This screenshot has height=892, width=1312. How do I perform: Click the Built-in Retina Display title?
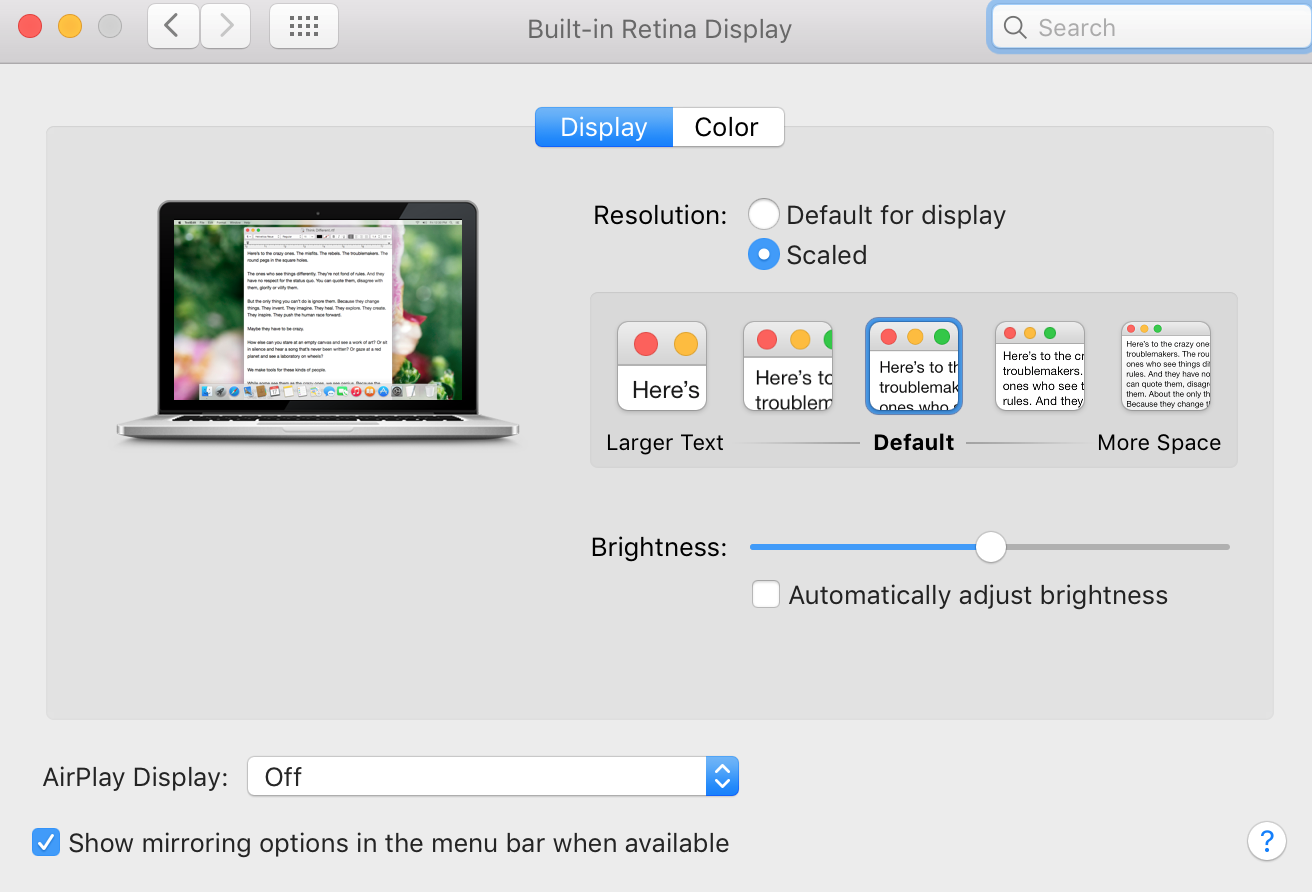660,29
